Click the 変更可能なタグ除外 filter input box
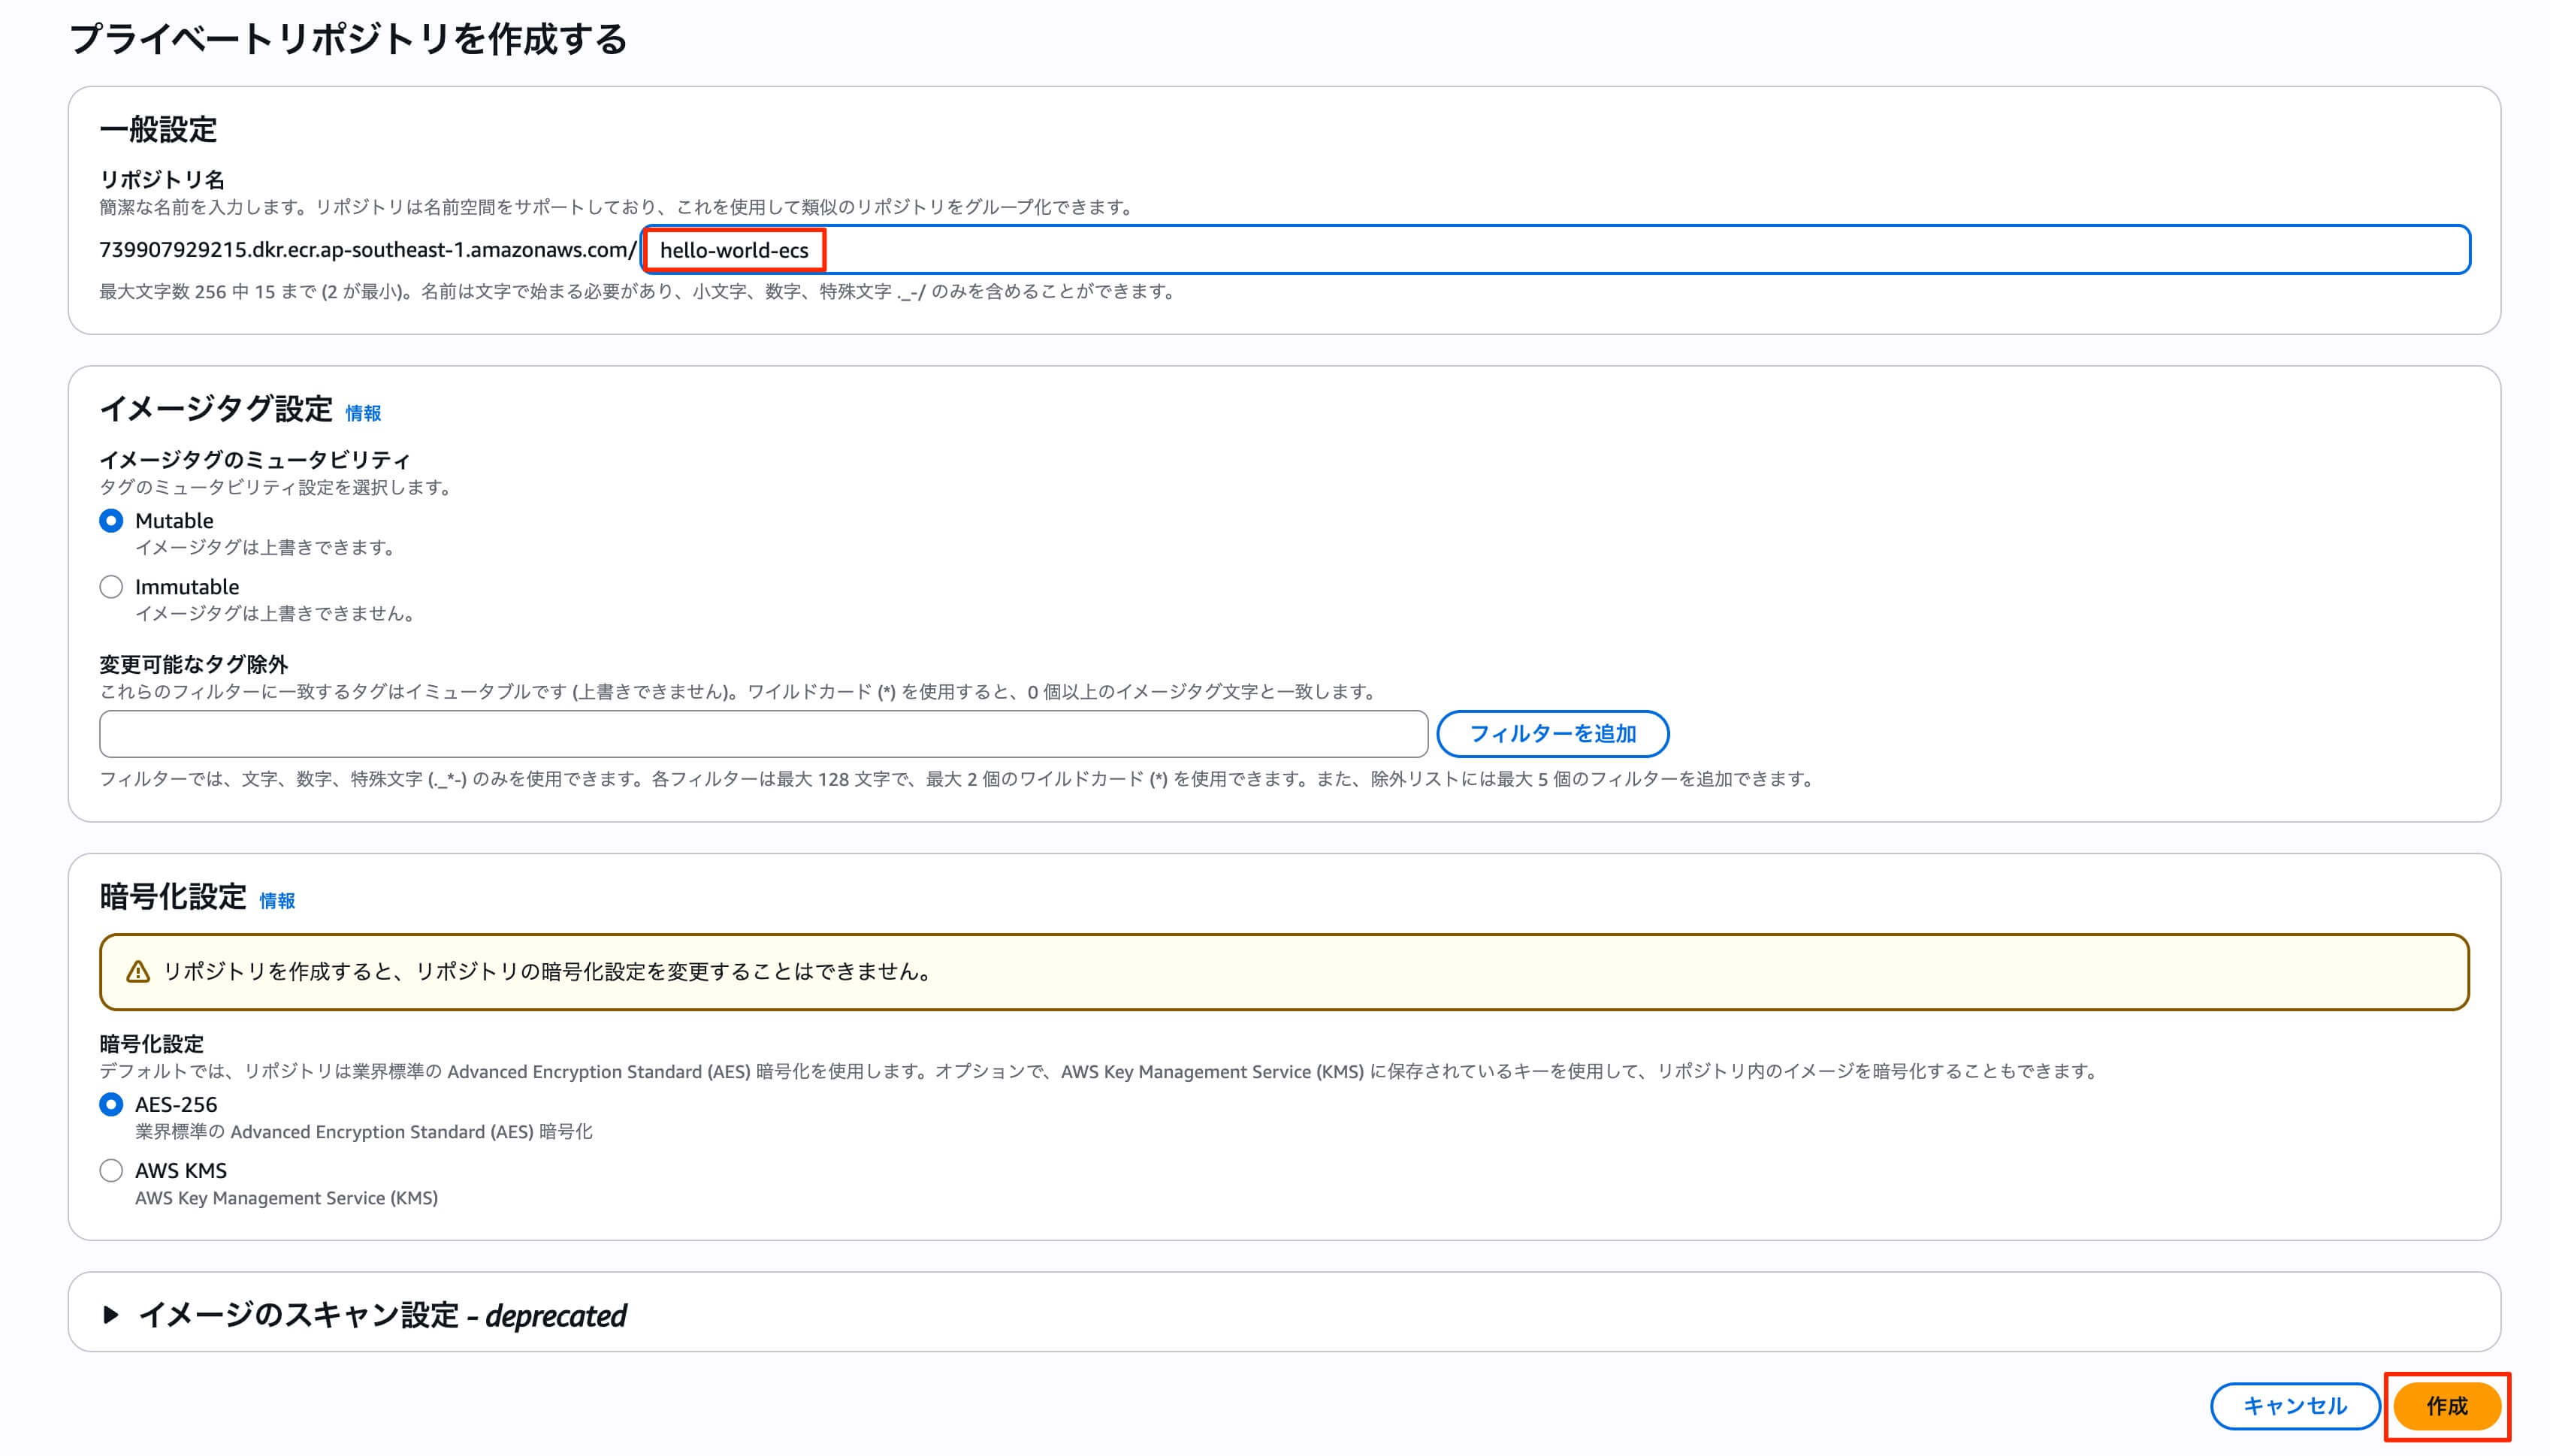 (763, 734)
